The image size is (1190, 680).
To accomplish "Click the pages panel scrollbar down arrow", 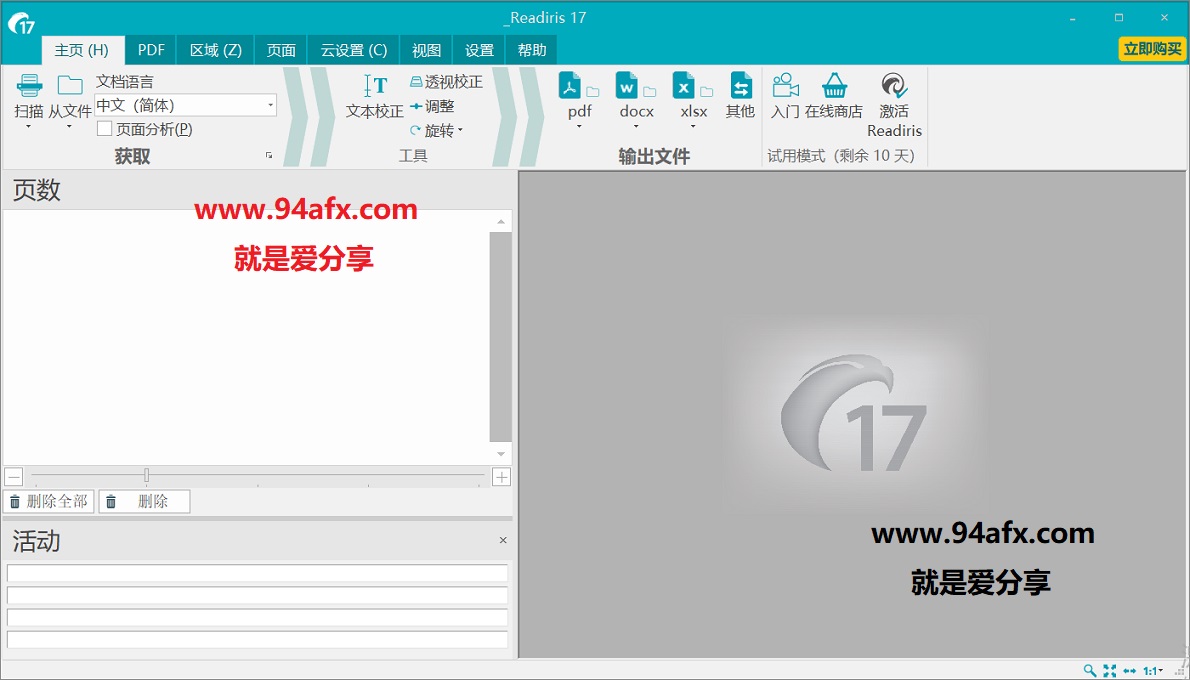I will (501, 454).
